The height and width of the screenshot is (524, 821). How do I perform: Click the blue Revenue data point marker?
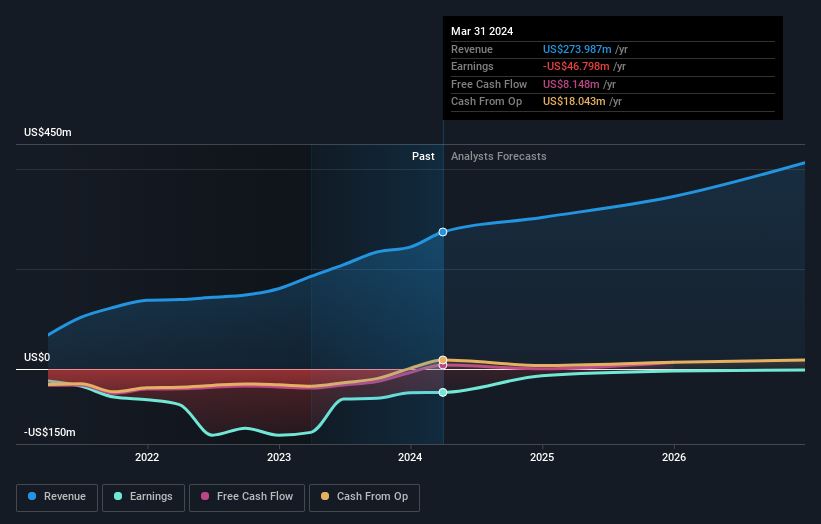coord(443,232)
